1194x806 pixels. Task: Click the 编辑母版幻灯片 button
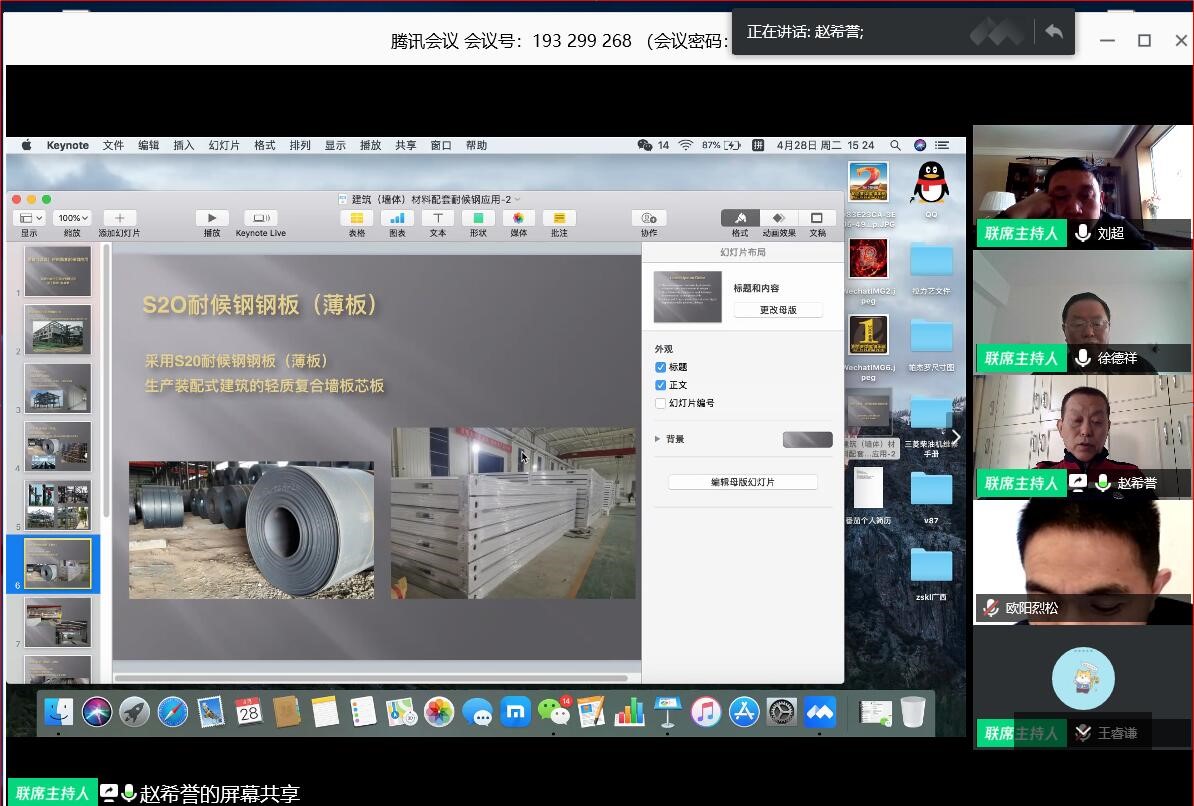[x=742, y=482]
